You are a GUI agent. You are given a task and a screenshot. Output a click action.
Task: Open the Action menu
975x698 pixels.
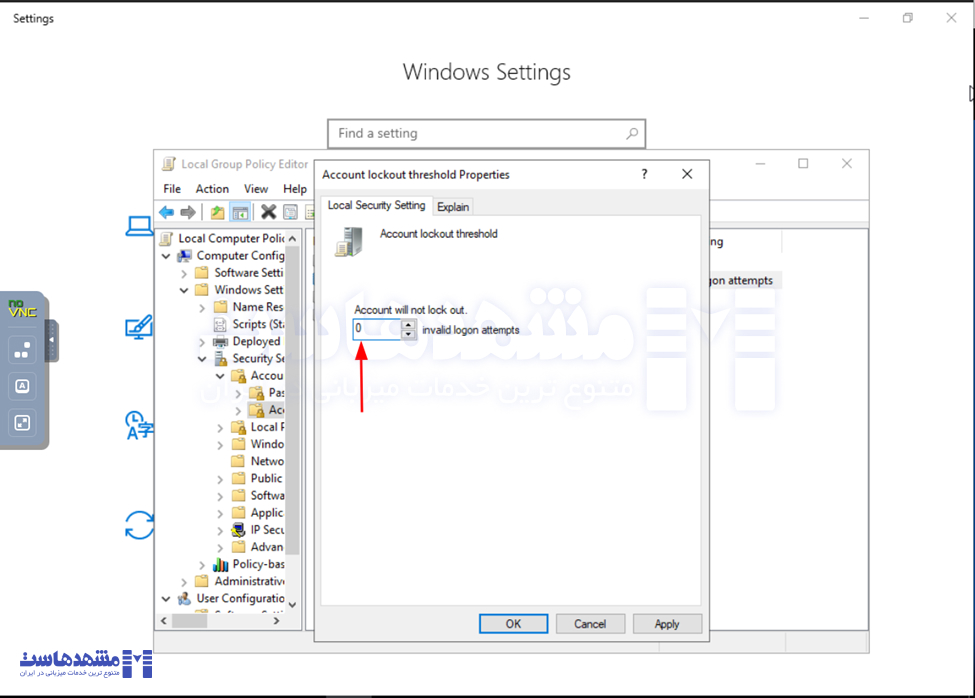click(x=212, y=189)
